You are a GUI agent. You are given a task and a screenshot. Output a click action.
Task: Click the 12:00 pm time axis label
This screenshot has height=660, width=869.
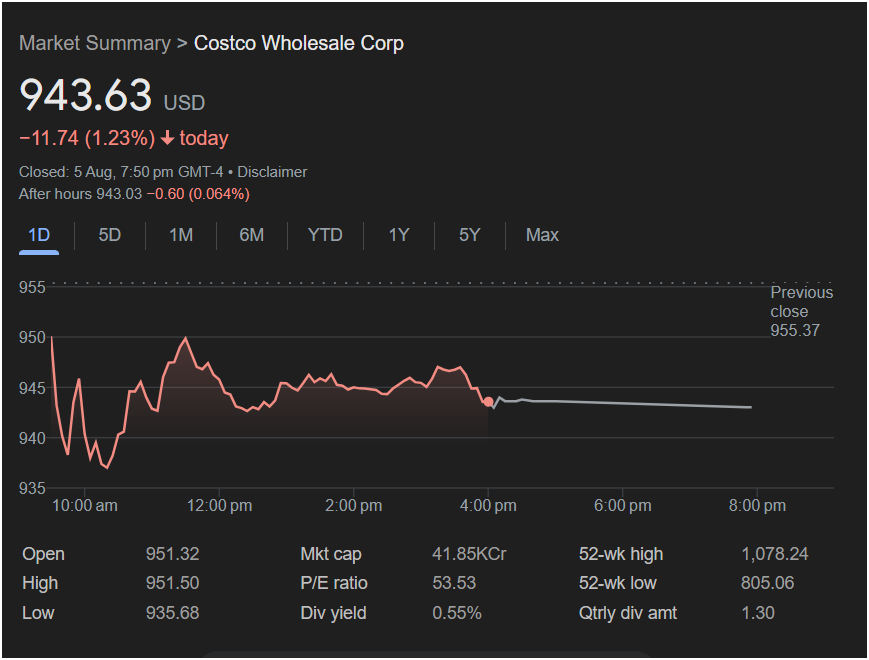219,506
